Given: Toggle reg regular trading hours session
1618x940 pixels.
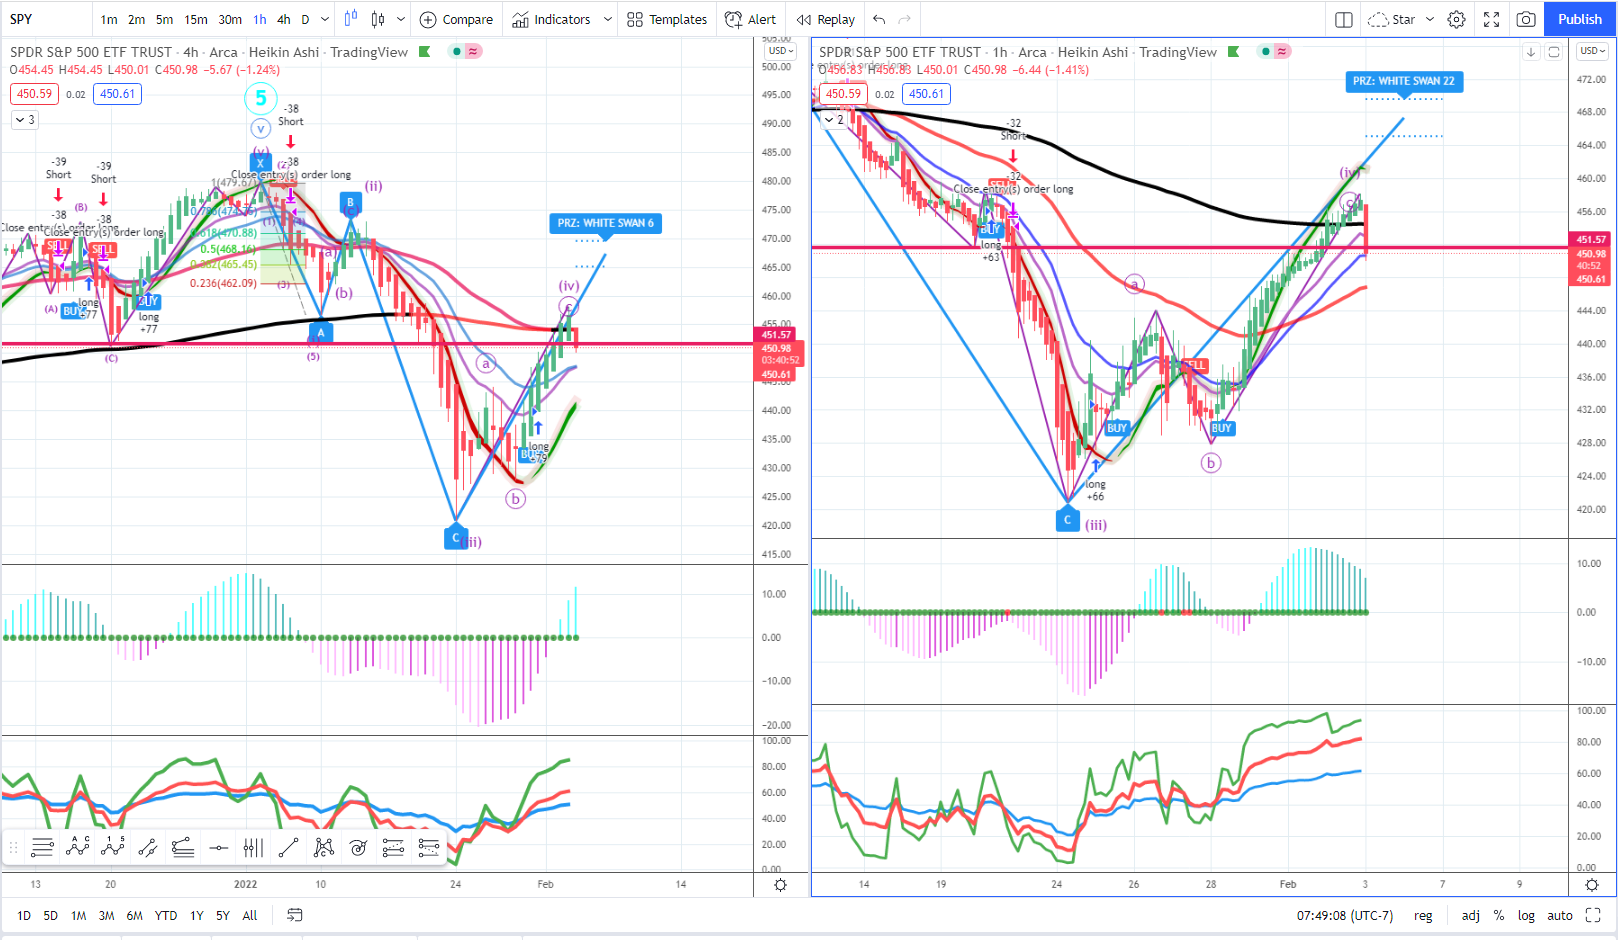Looking at the screenshot, I should (x=1423, y=915).
